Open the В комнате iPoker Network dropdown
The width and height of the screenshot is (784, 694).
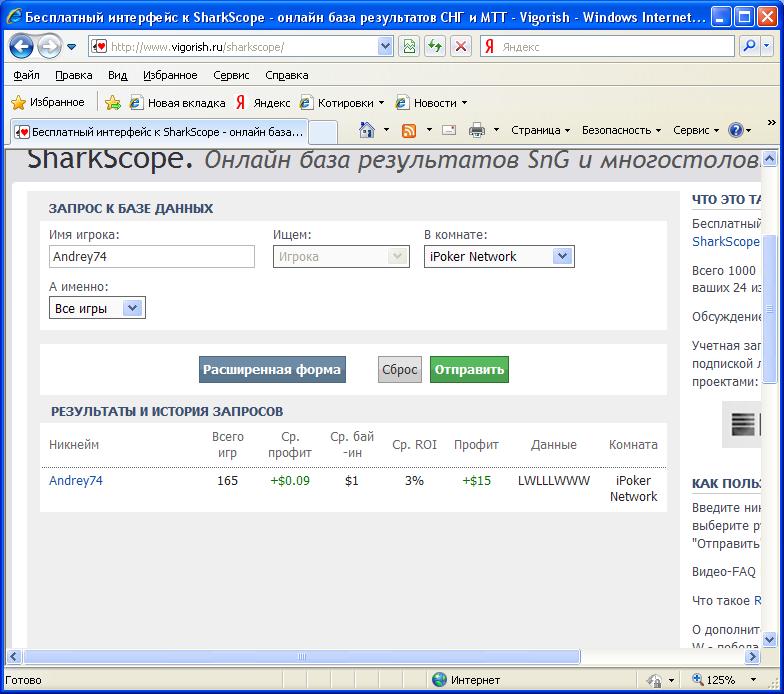[x=499, y=256]
